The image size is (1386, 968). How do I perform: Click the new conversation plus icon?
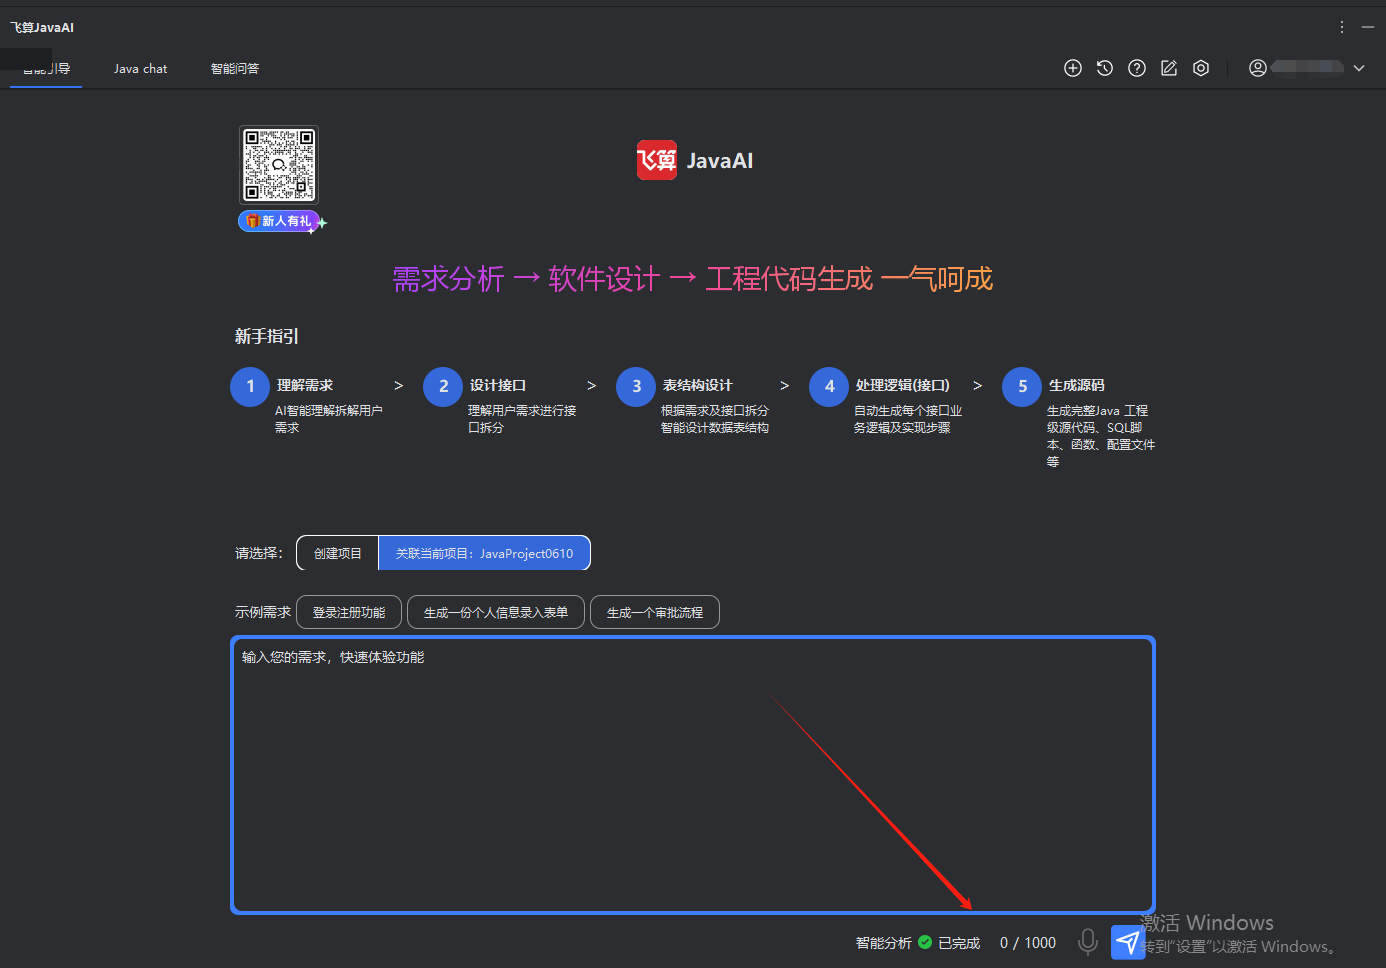point(1073,68)
